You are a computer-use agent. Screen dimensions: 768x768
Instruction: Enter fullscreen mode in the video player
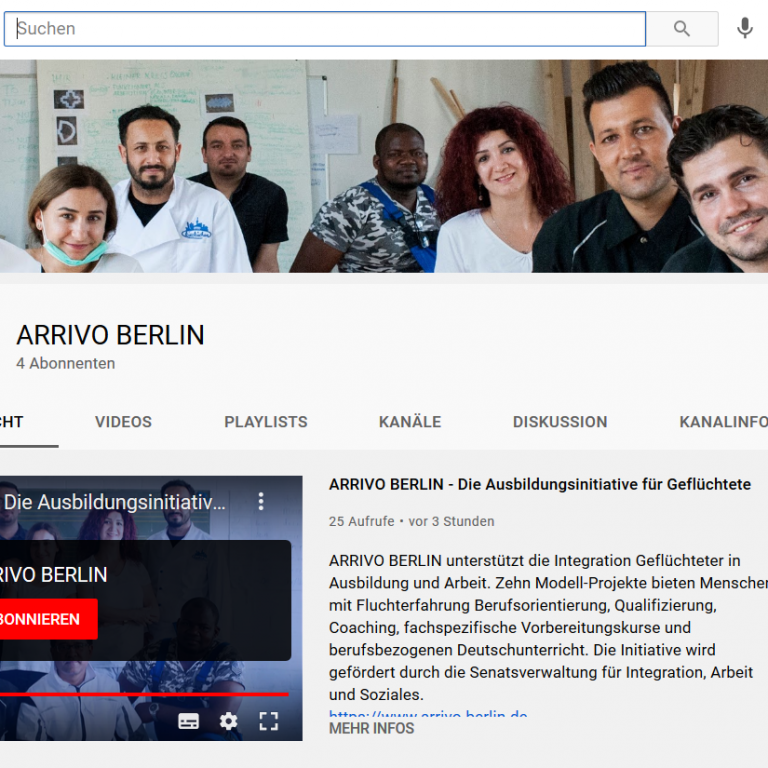click(x=269, y=721)
